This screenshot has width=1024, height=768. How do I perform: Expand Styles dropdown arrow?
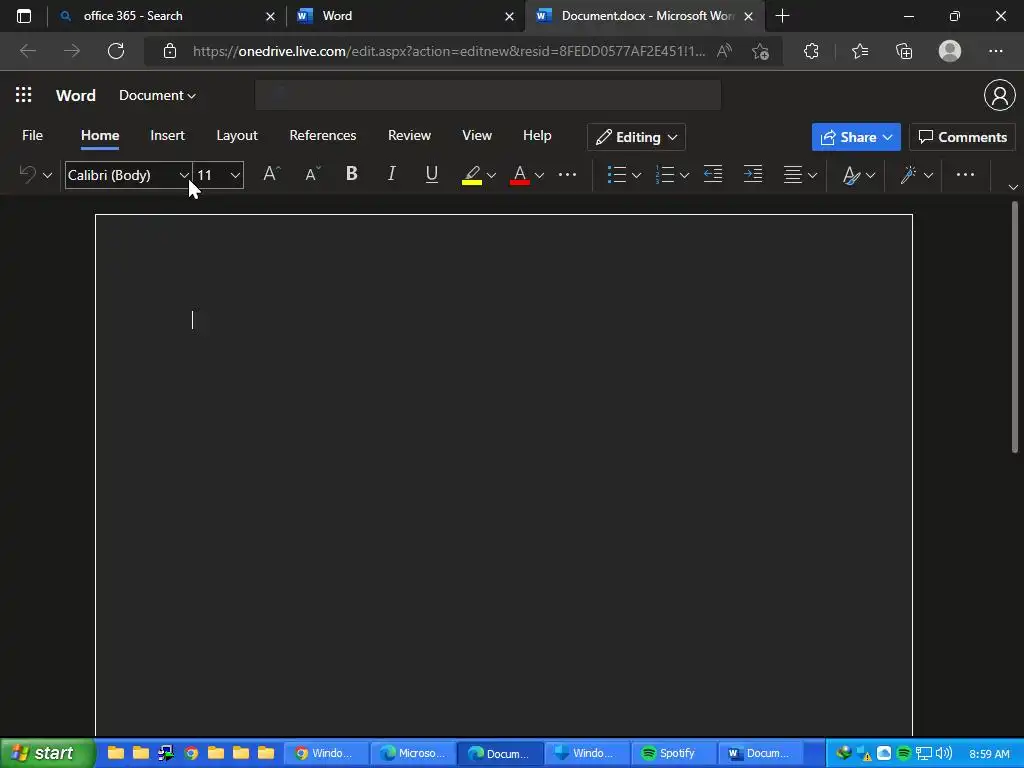[871, 175]
